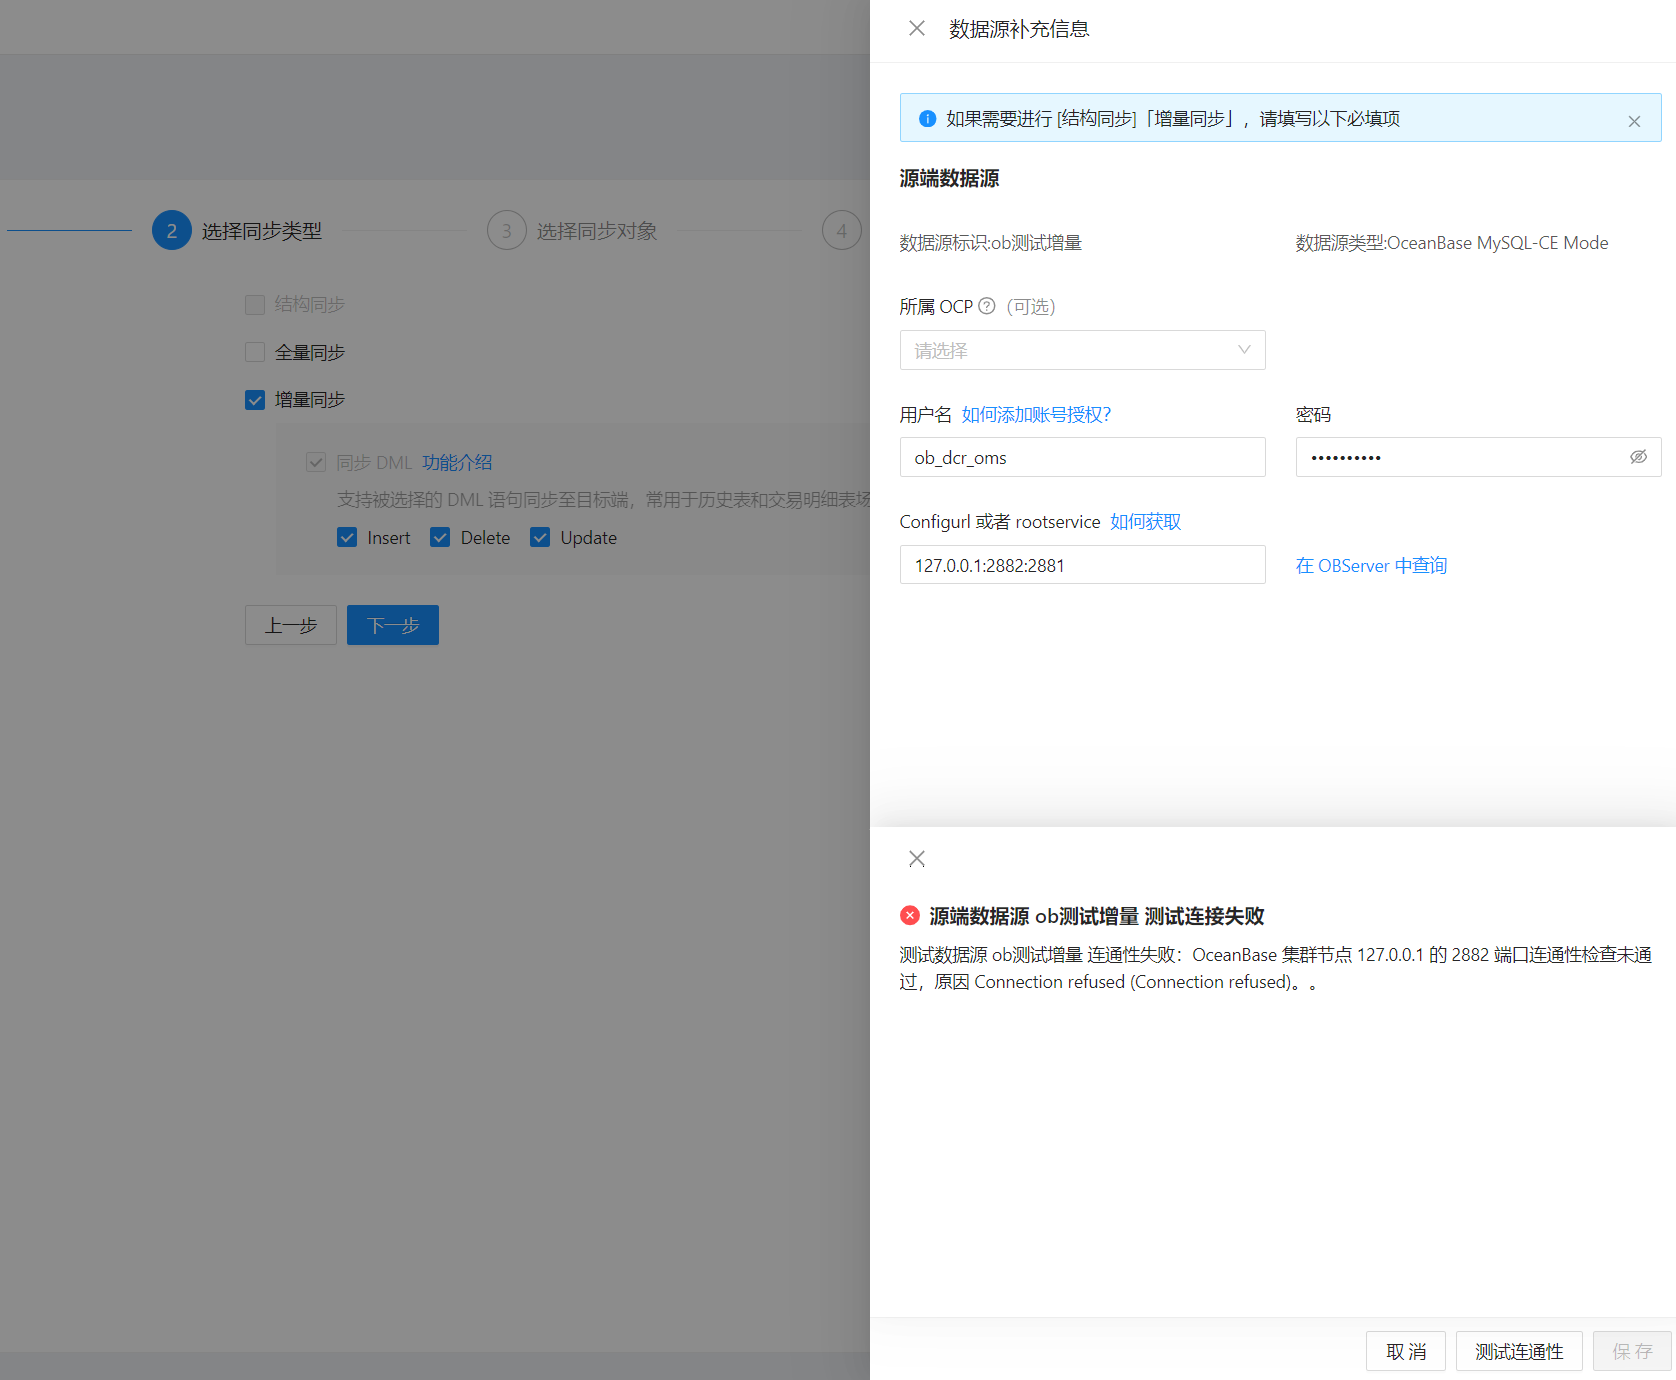
Task: Uncheck the 增量同步 checkbox
Action: [255, 400]
